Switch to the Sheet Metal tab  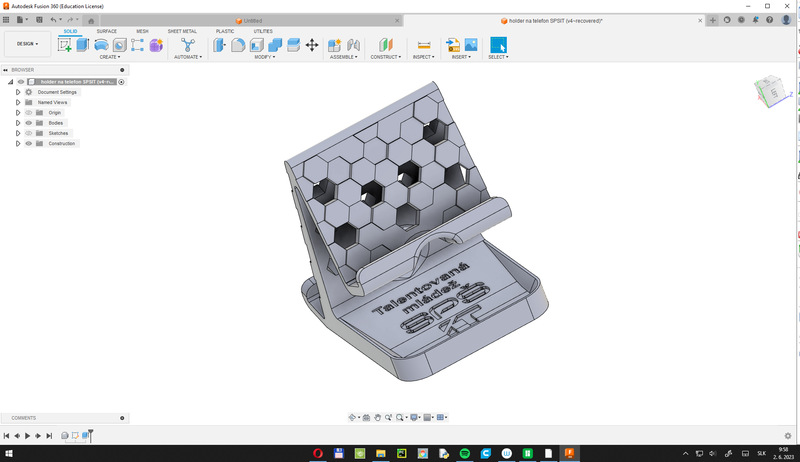pyautogui.click(x=182, y=31)
